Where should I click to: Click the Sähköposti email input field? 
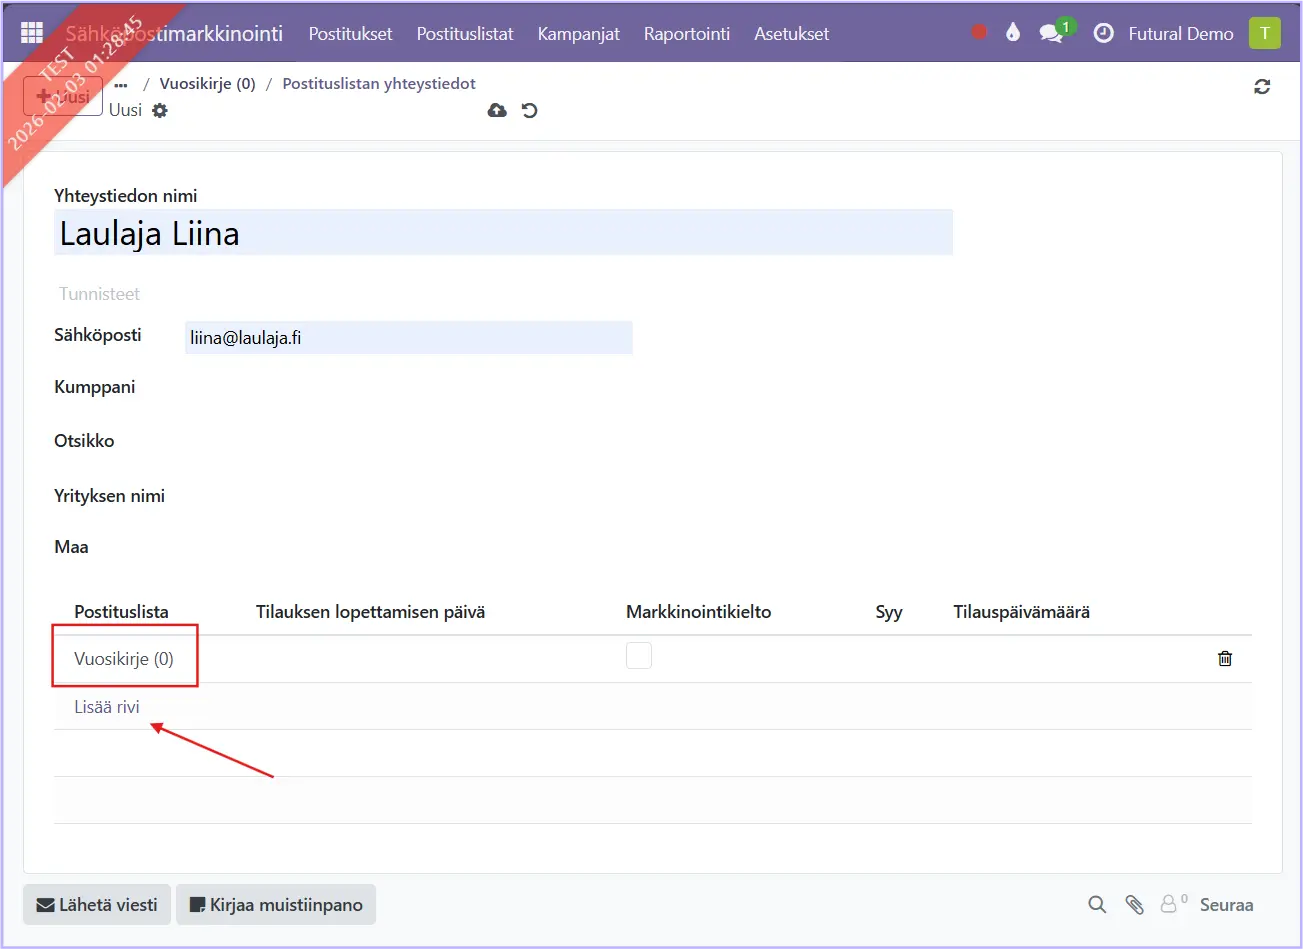(x=408, y=338)
